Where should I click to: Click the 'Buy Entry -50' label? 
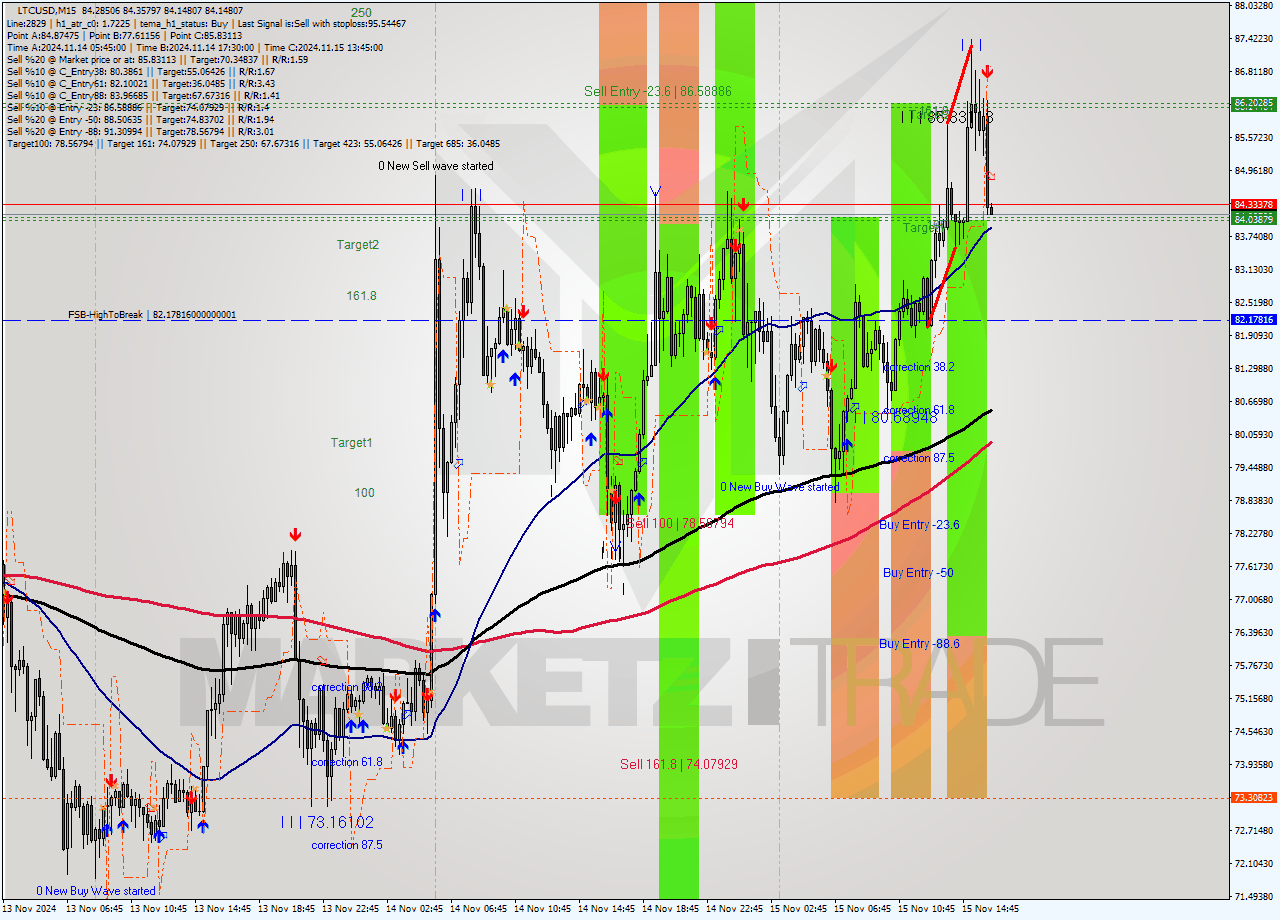point(917,573)
